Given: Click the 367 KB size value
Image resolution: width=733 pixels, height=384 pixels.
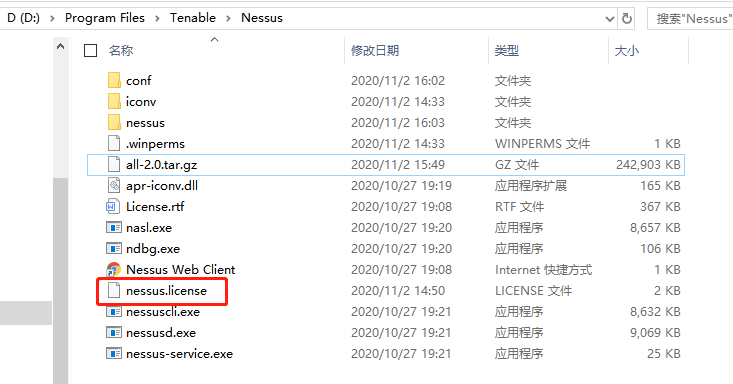Looking at the screenshot, I should (x=660, y=206).
